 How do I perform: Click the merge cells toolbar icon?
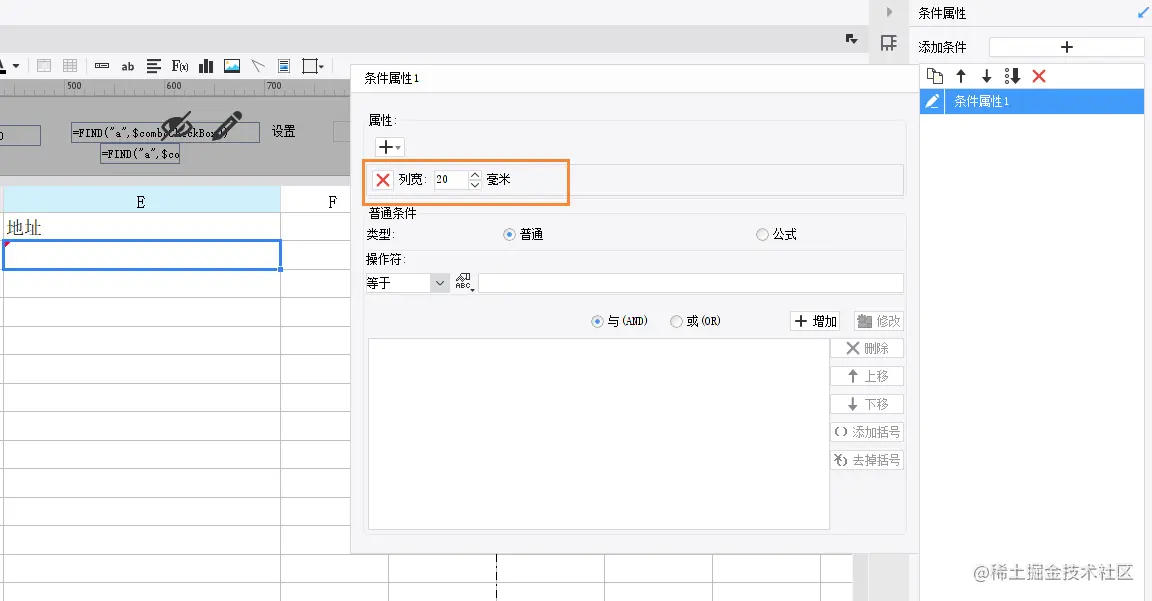(44, 66)
